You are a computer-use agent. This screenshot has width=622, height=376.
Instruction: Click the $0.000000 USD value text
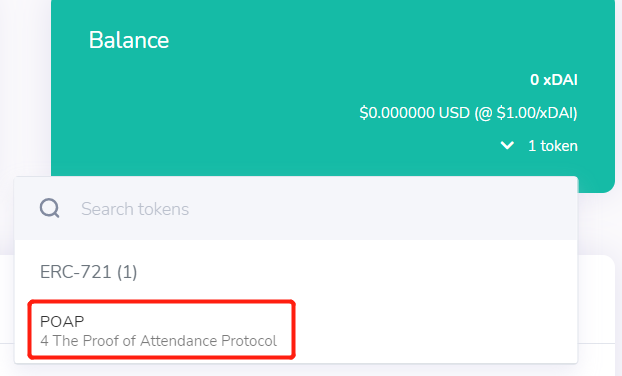coord(415,113)
